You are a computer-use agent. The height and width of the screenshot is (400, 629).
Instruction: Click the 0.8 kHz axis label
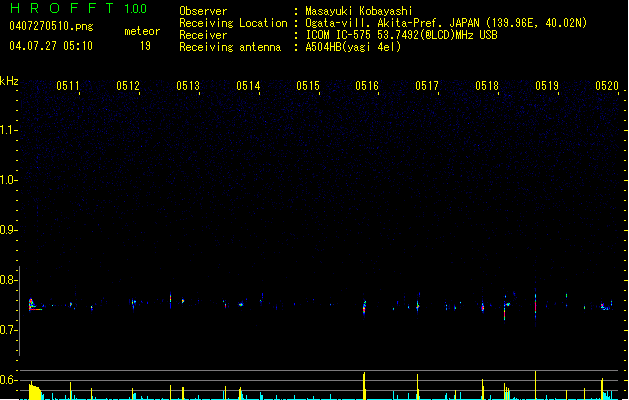coord(8,280)
